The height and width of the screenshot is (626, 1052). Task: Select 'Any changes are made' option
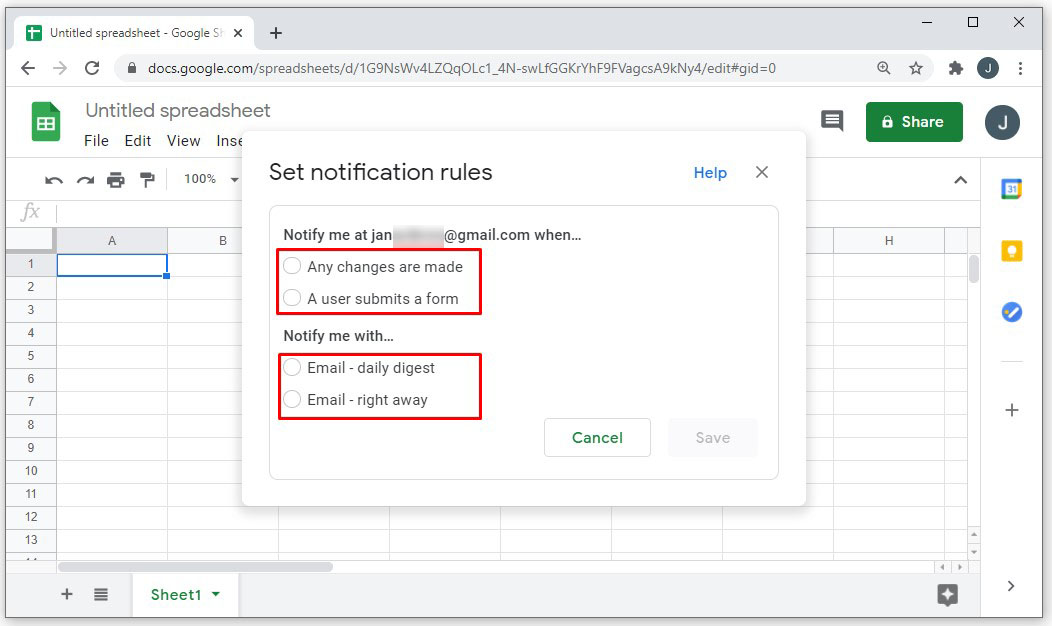(292, 266)
